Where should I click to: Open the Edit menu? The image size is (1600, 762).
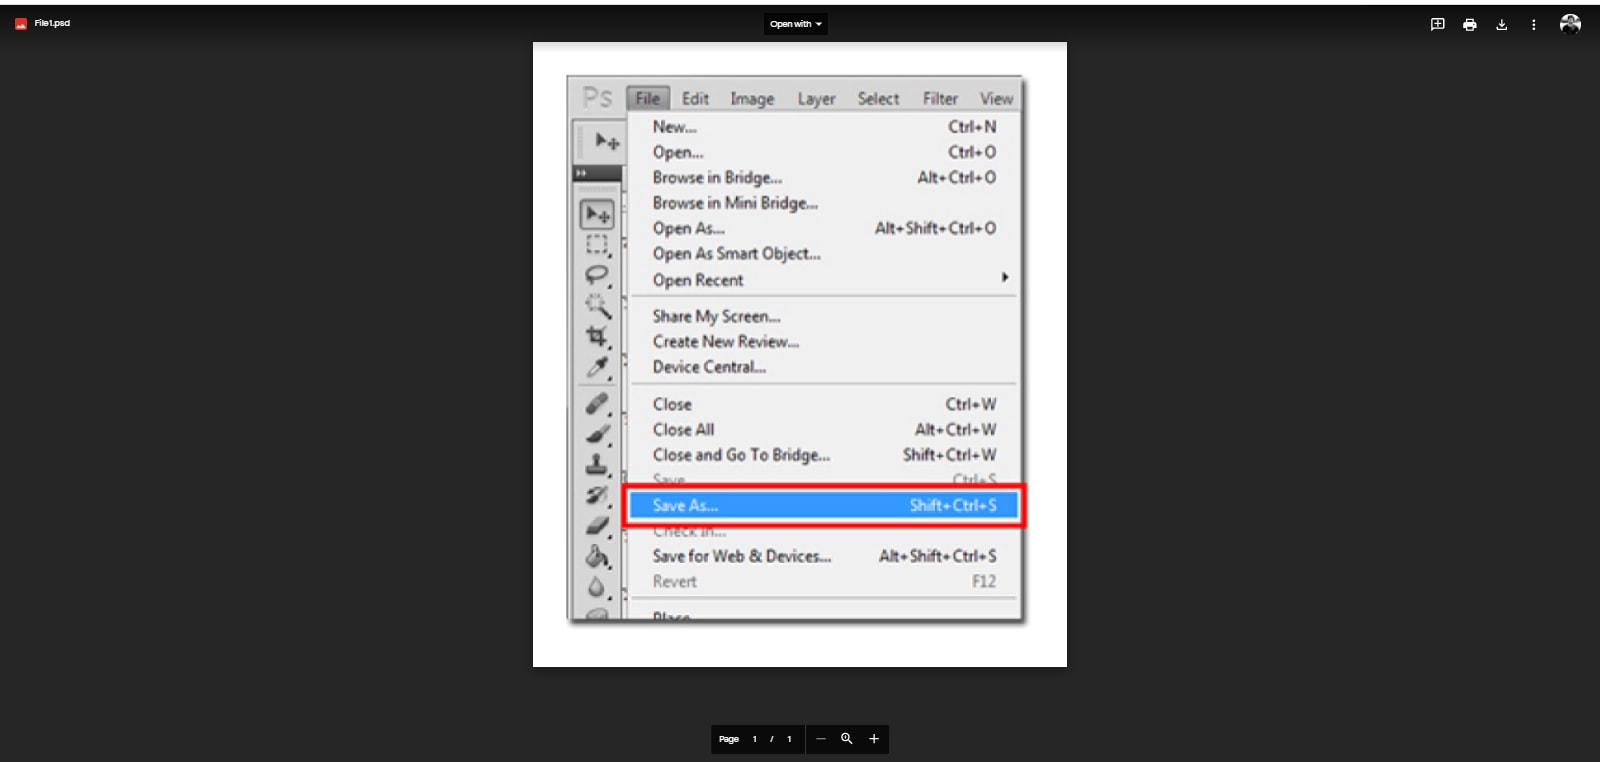[x=695, y=98]
